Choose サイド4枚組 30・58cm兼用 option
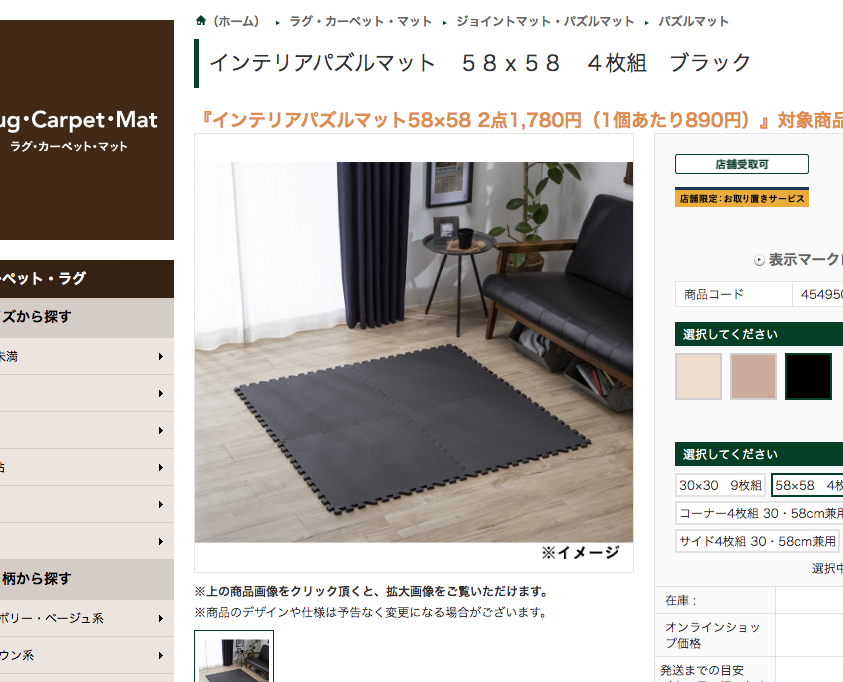The height and width of the screenshot is (682, 843). [757, 541]
